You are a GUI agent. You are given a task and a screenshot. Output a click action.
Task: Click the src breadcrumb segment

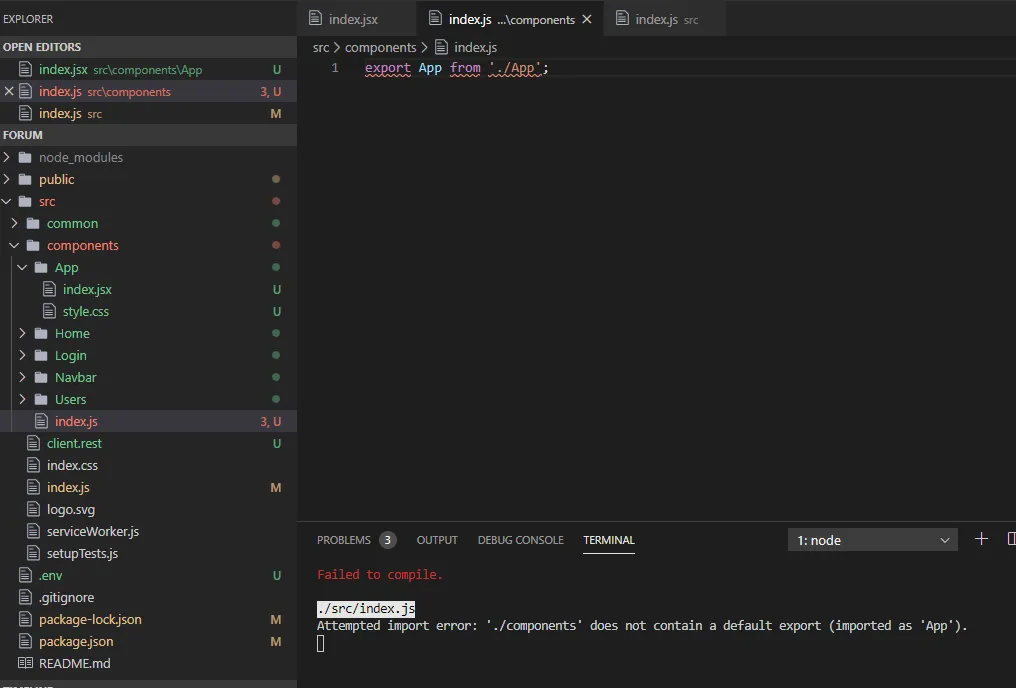coord(321,47)
